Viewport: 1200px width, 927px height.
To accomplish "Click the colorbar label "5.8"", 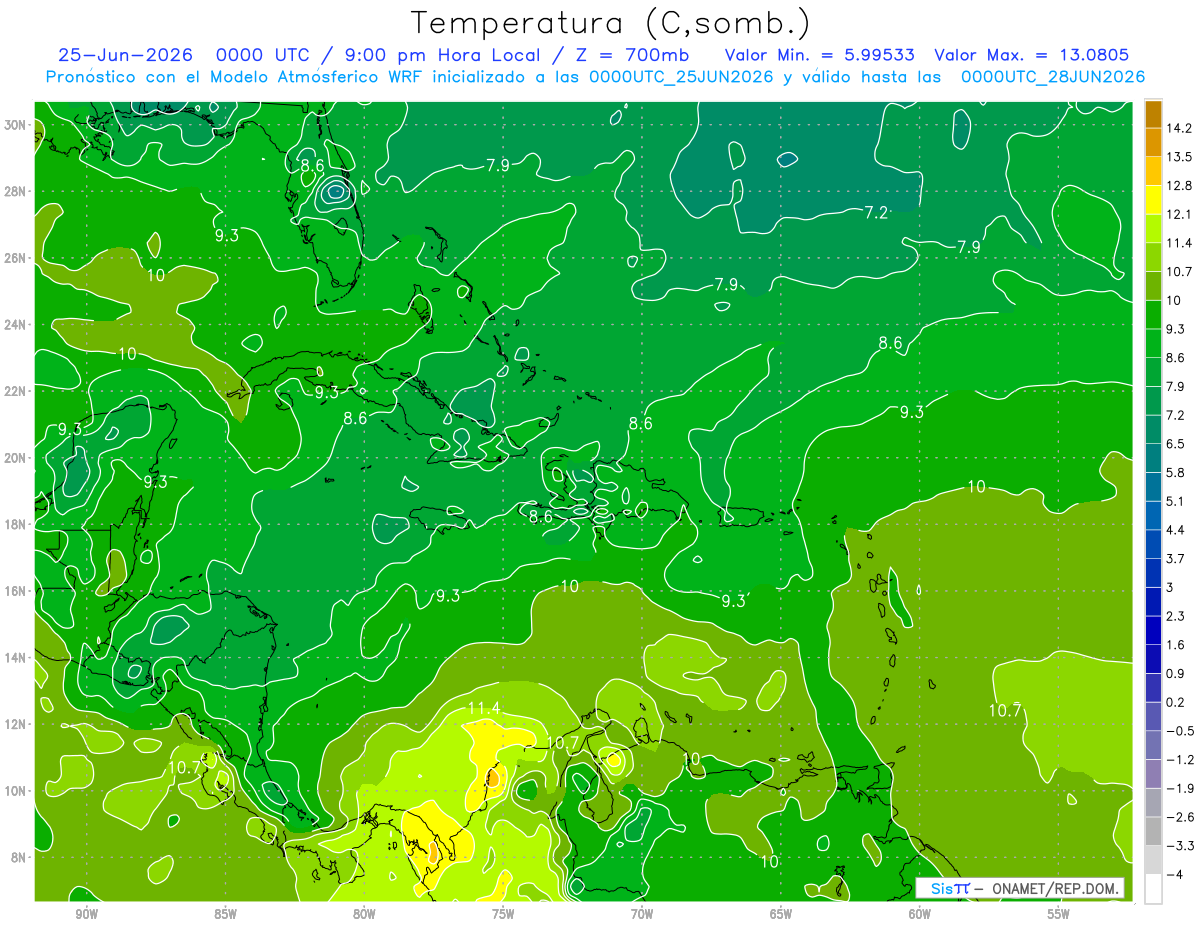I will tap(1176, 472).
